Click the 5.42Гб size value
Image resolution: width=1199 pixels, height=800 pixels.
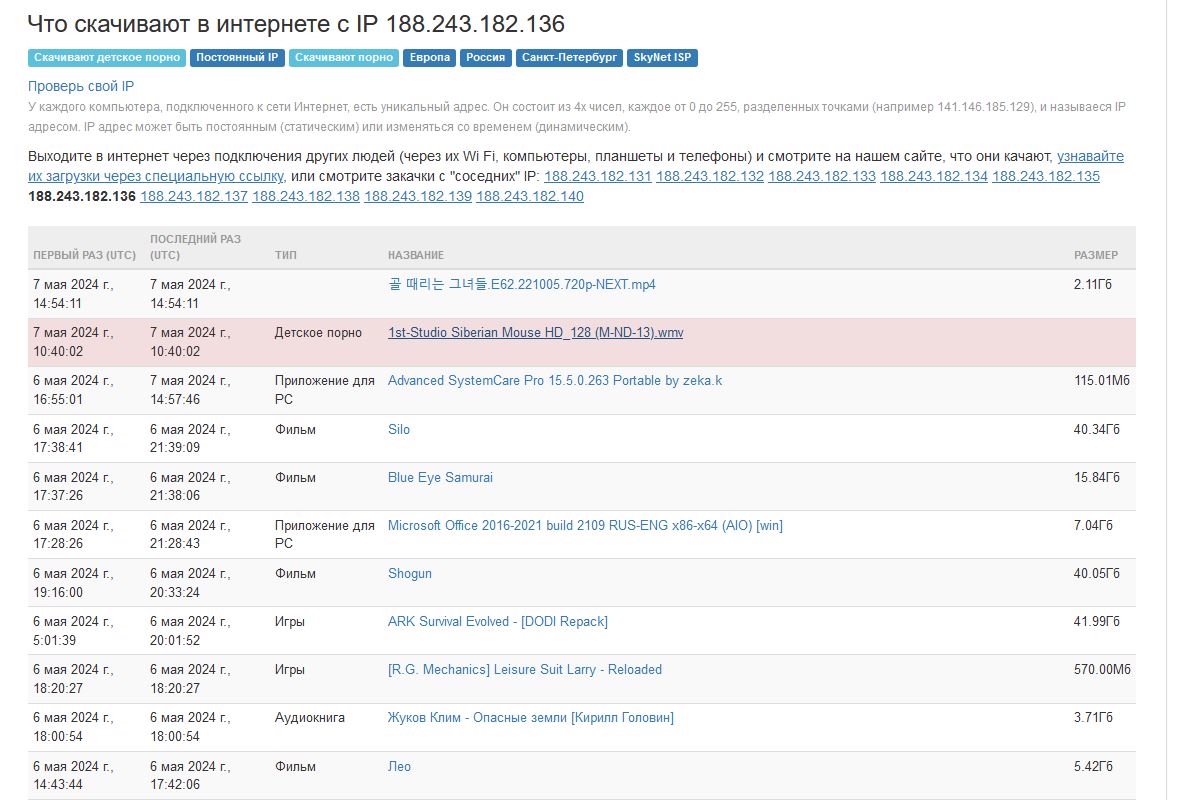[1093, 766]
